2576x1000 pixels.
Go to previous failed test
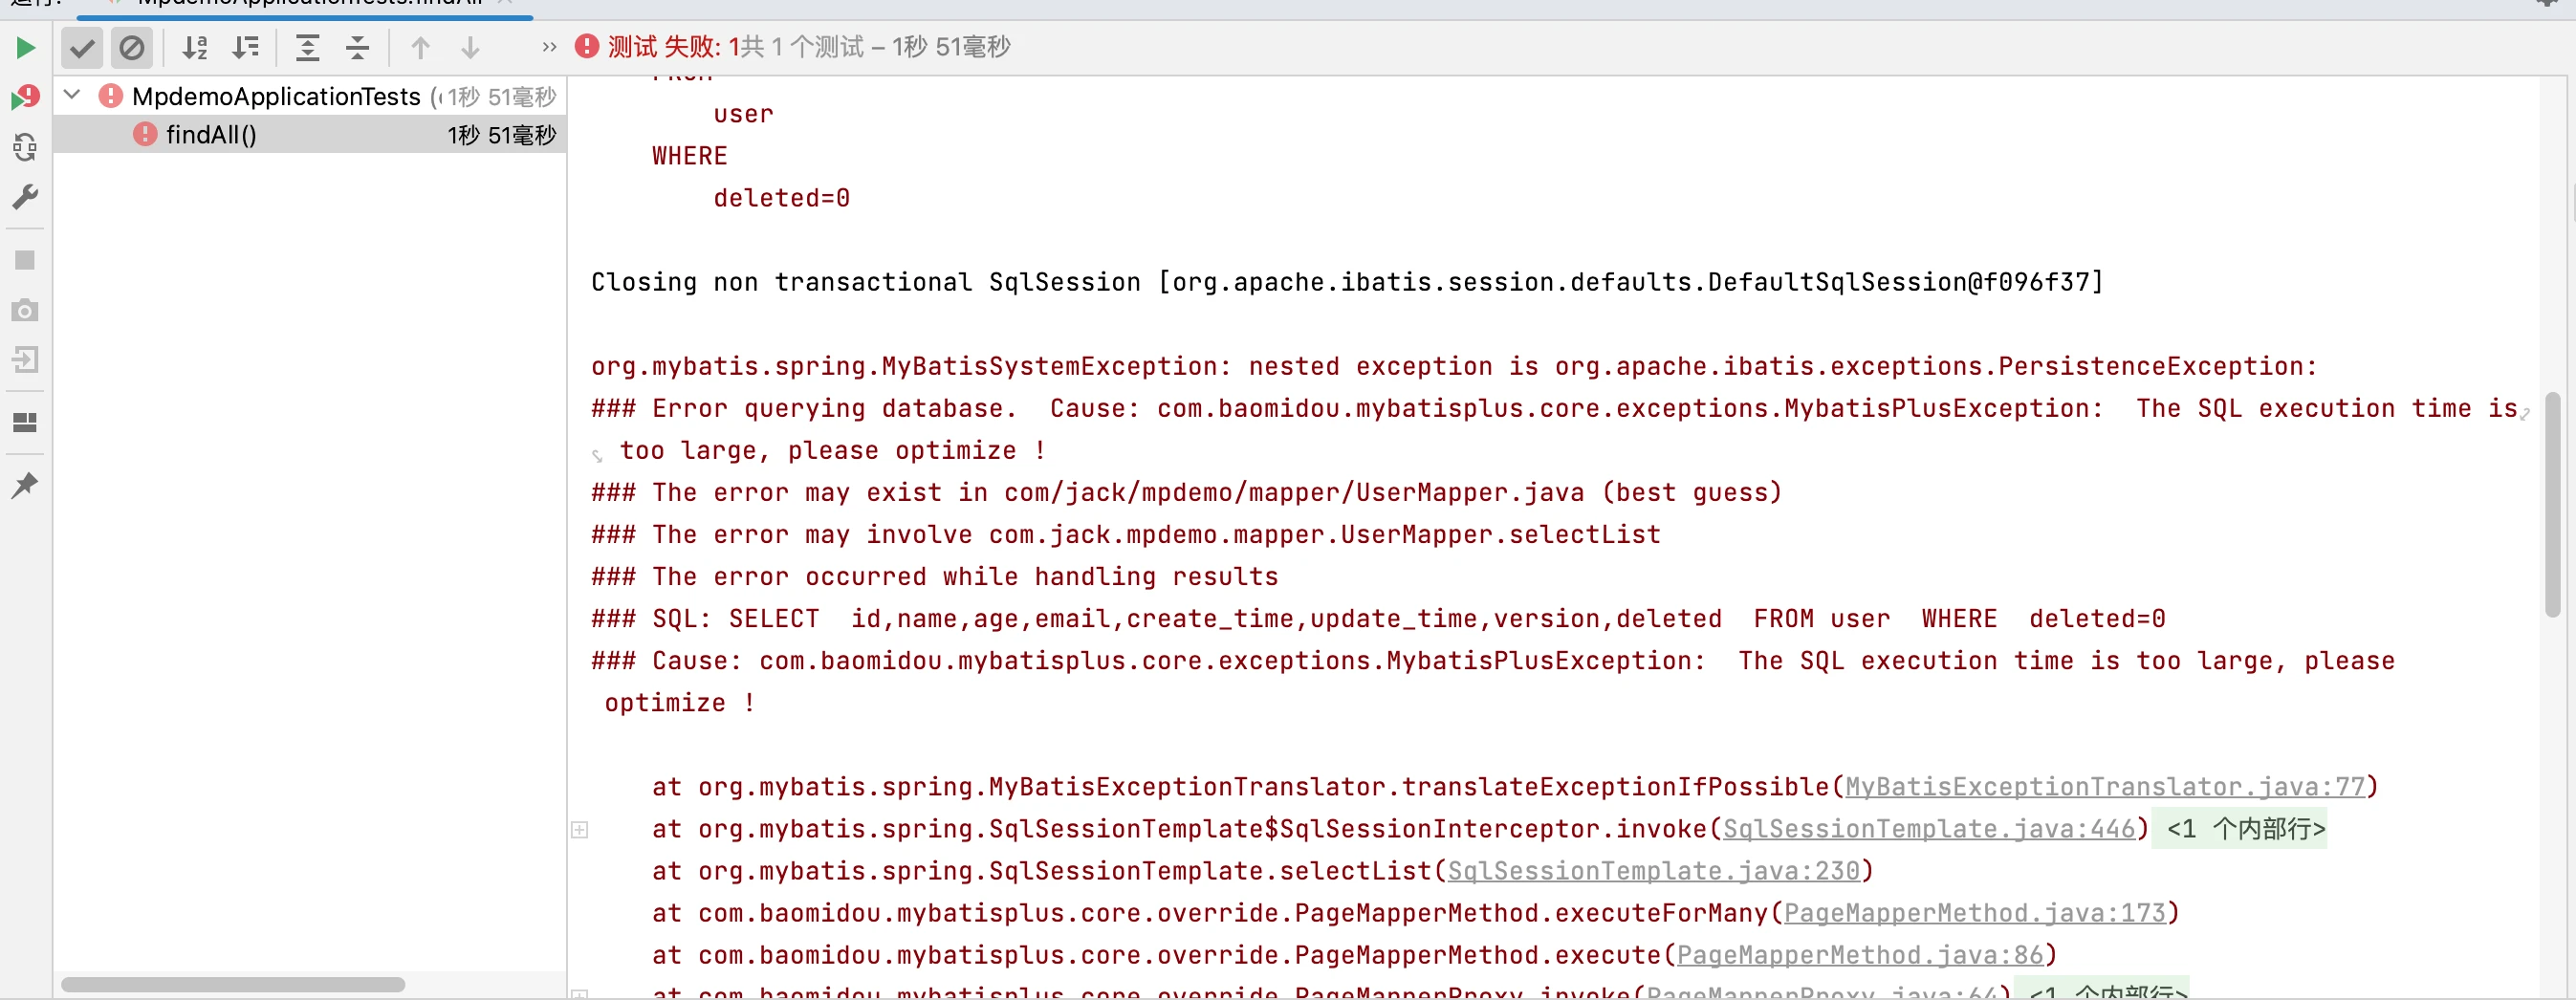[420, 47]
